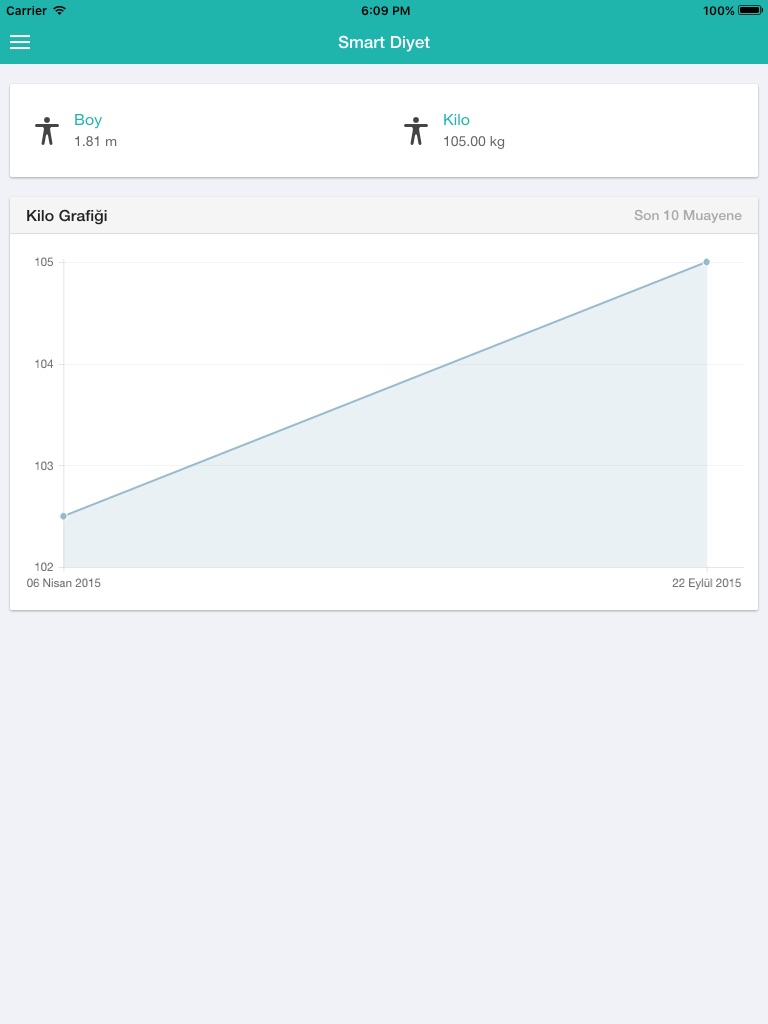Open the hamburger menu
The image size is (768, 1024).
pos(20,42)
